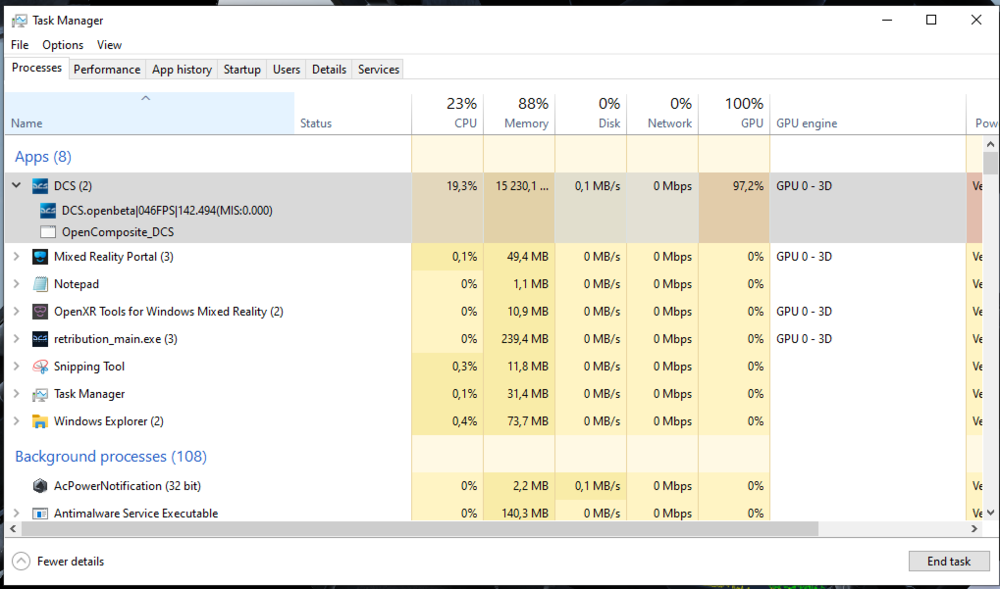The image size is (1000, 589).
Task: Click the Mixed Reality Portal icon
Action: (40, 257)
